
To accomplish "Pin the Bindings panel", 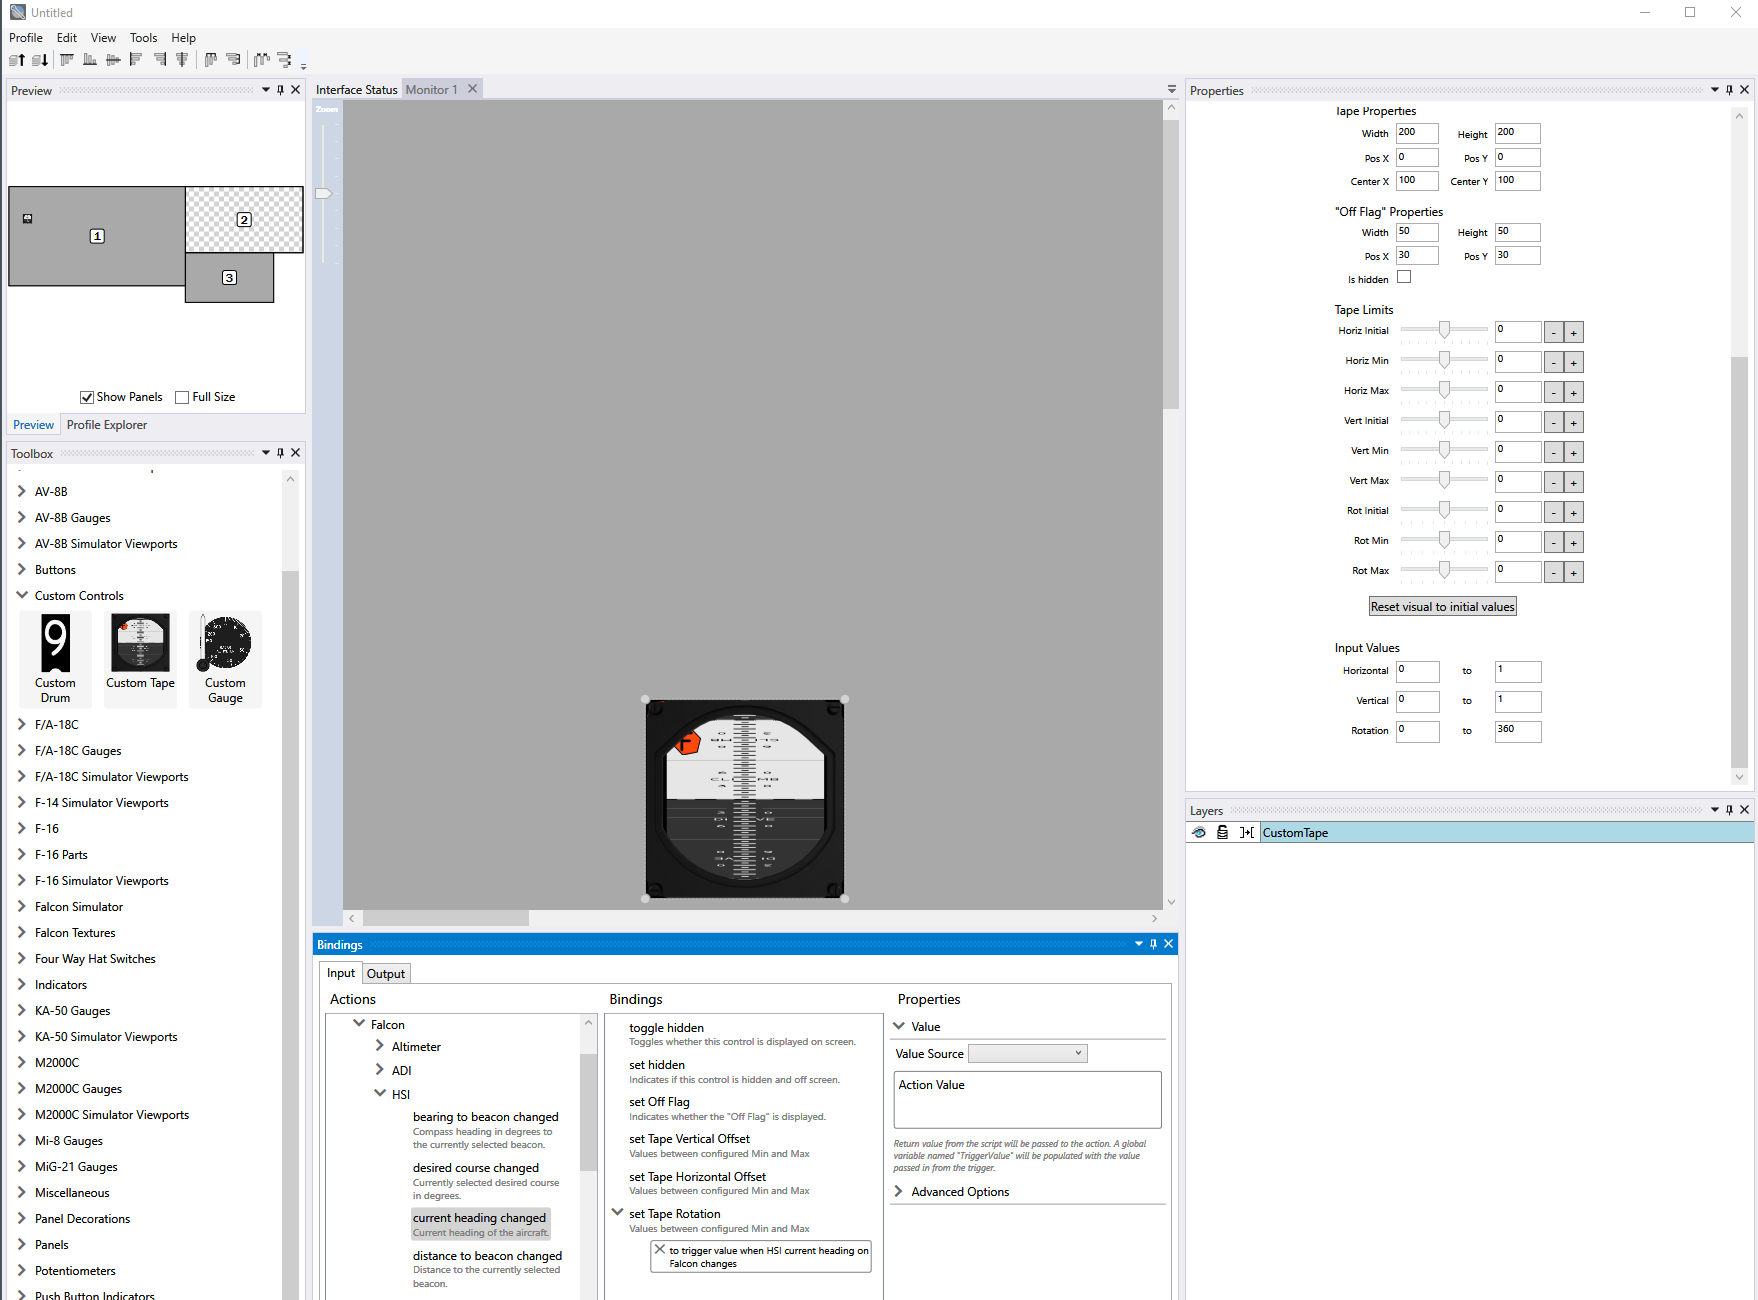I will (1153, 944).
